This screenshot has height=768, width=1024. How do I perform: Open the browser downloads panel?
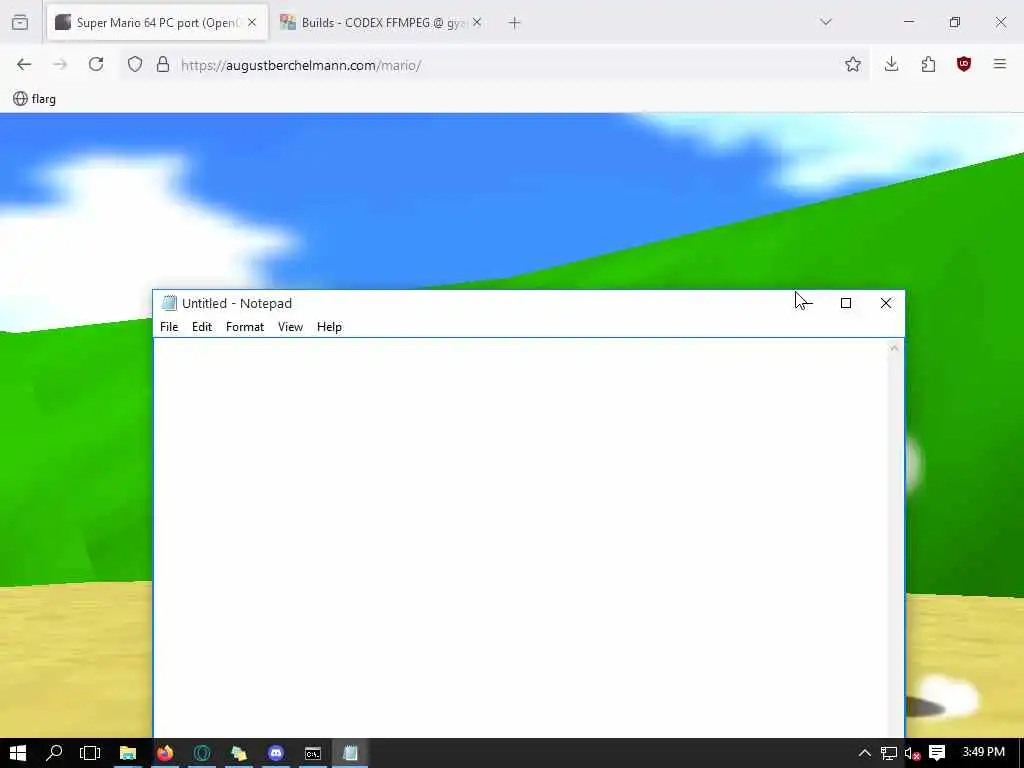[891, 64]
